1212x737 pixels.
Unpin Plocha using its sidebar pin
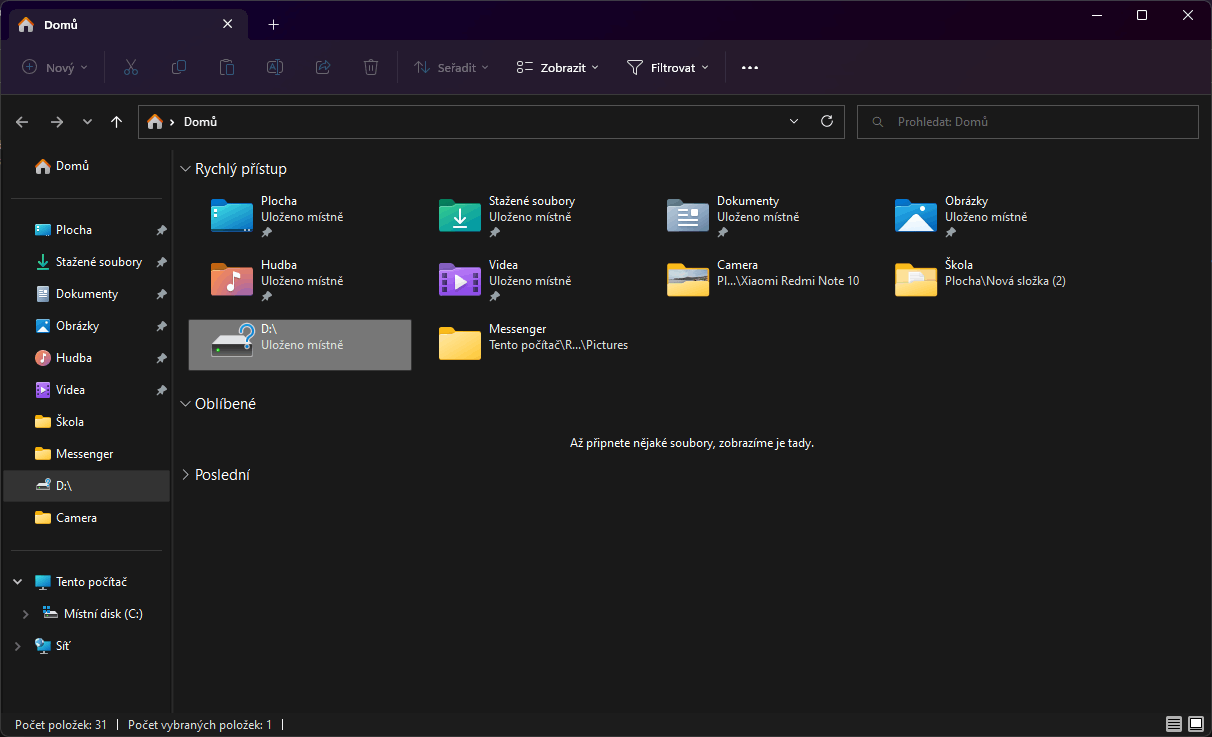click(x=161, y=230)
